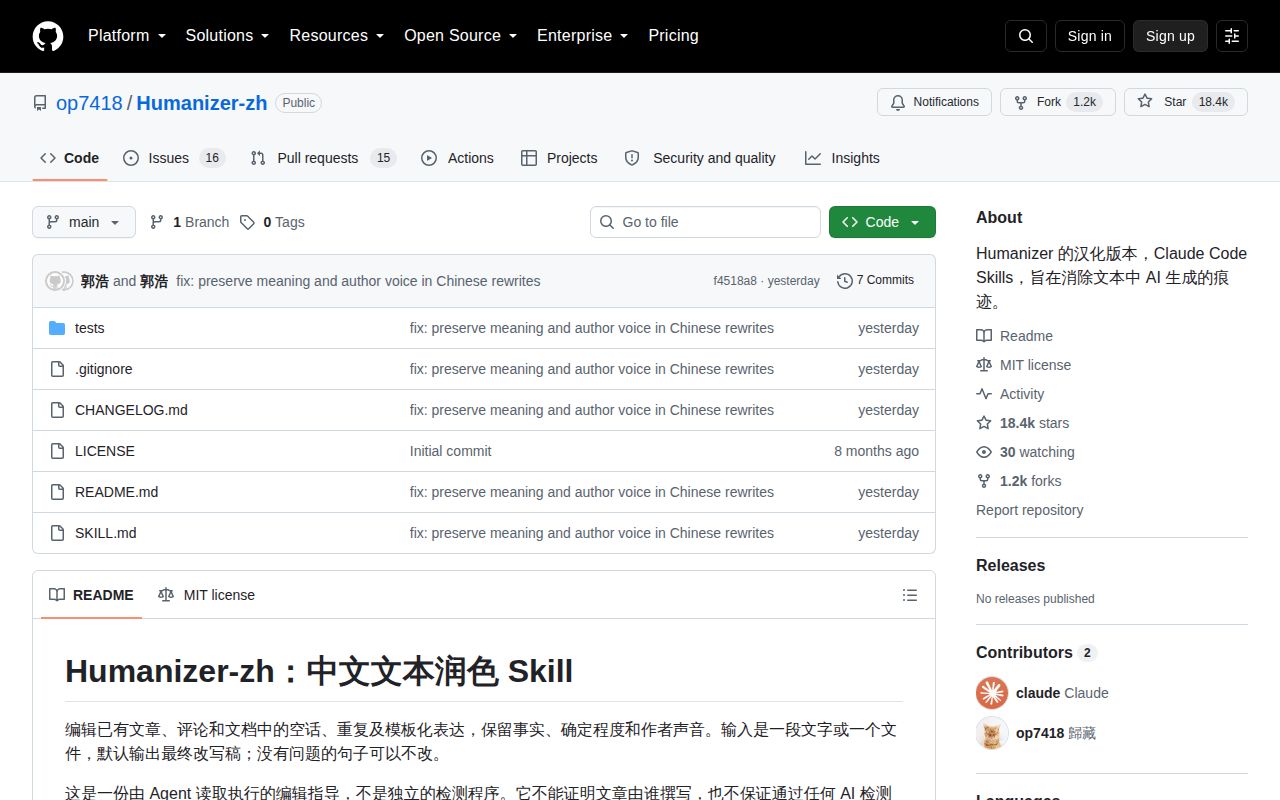Viewport: 1280px width, 800px height.
Task: Switch to the Projects tab
Action: 559,158
